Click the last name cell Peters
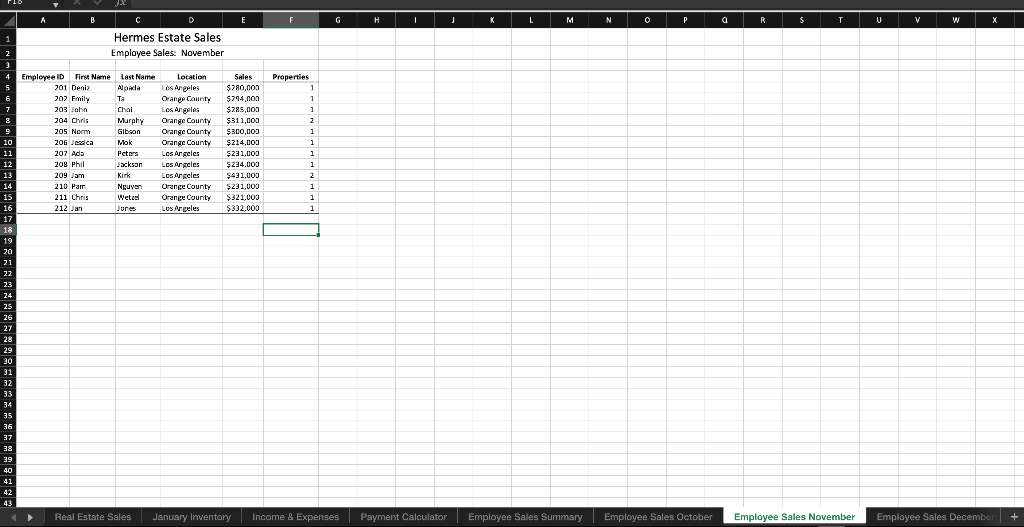The width and height of the screenshot is (1024, 527). point(138,153)
